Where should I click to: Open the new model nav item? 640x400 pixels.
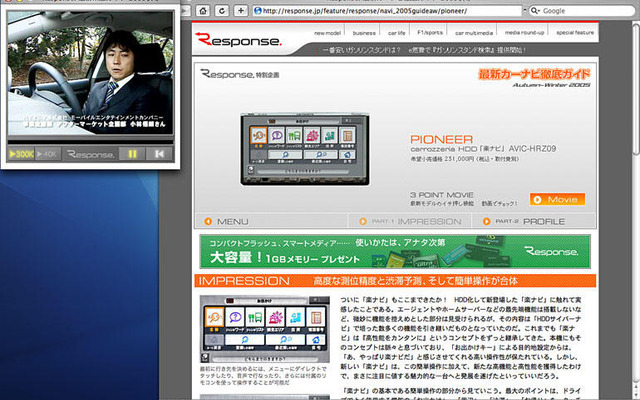[x=327, y=33]
